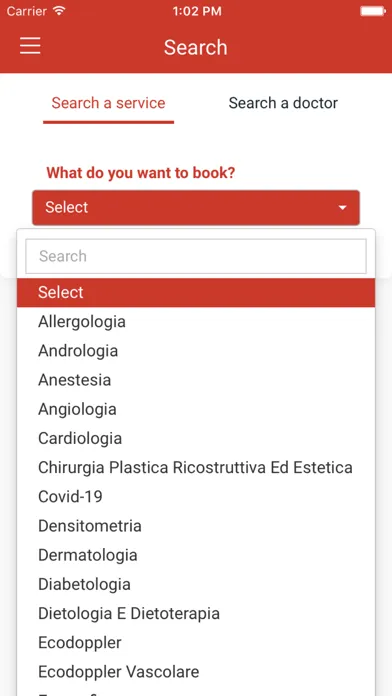
Task: Choose Dietologia E Dietoterapia
Action: pos(196,613)
